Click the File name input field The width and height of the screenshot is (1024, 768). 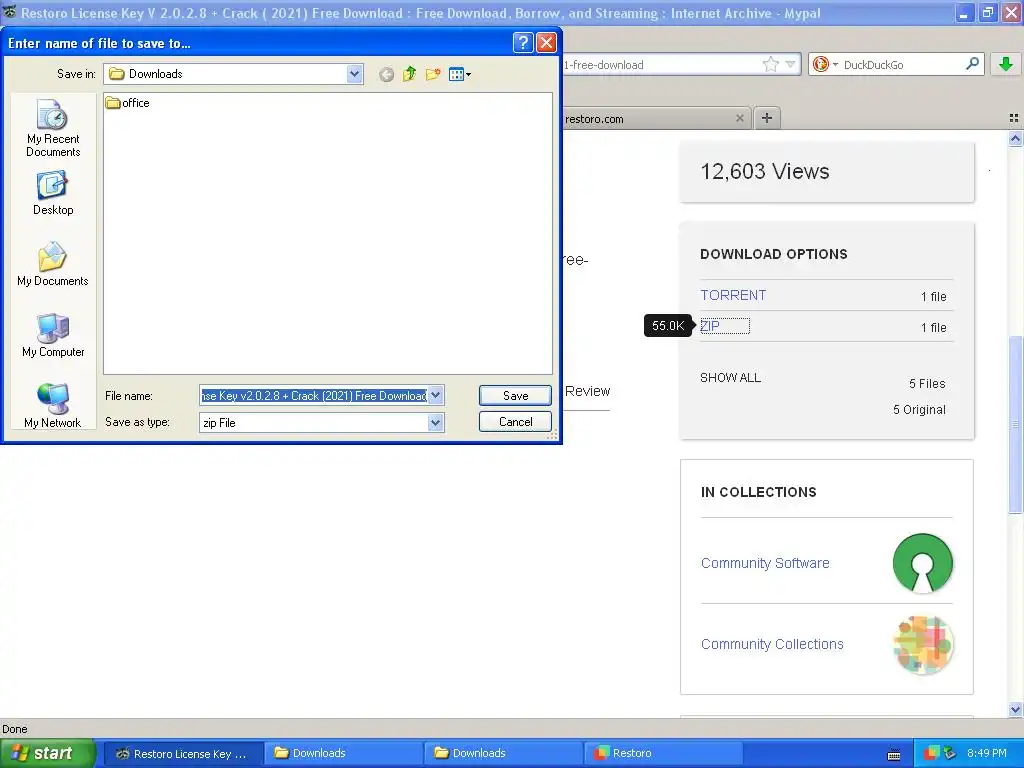[313, 396]
